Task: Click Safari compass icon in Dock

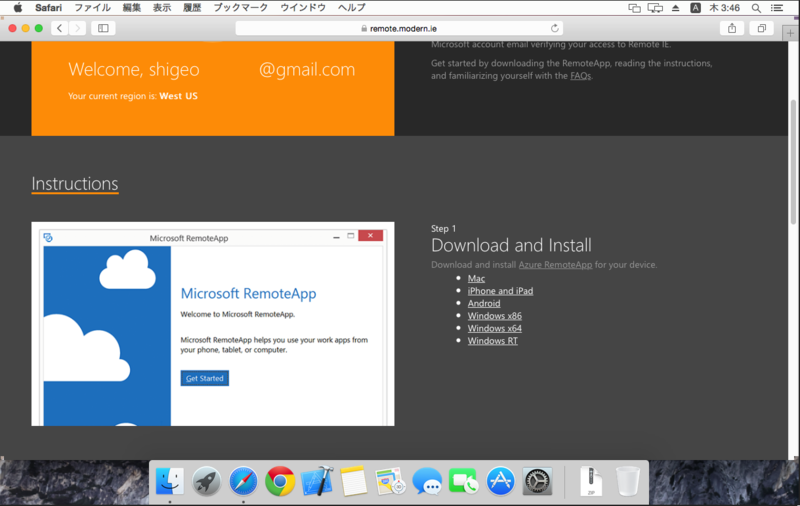Action: coord(243,480)
